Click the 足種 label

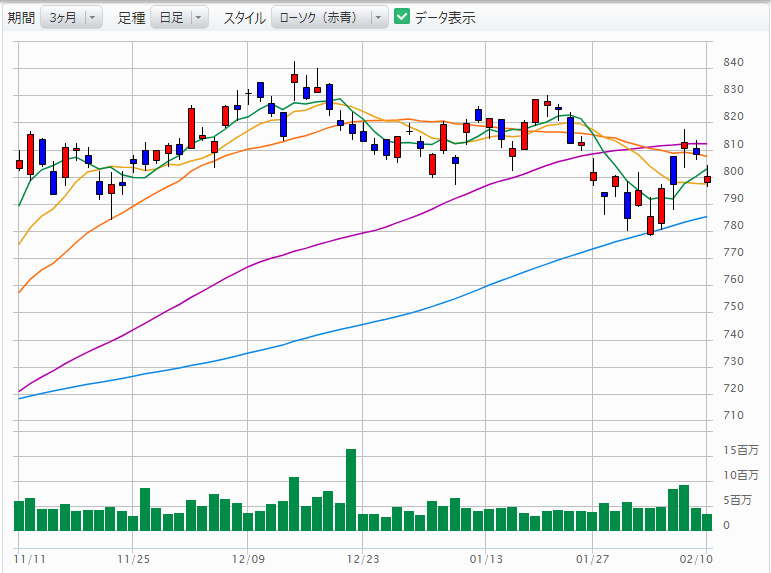click(131, 18)
